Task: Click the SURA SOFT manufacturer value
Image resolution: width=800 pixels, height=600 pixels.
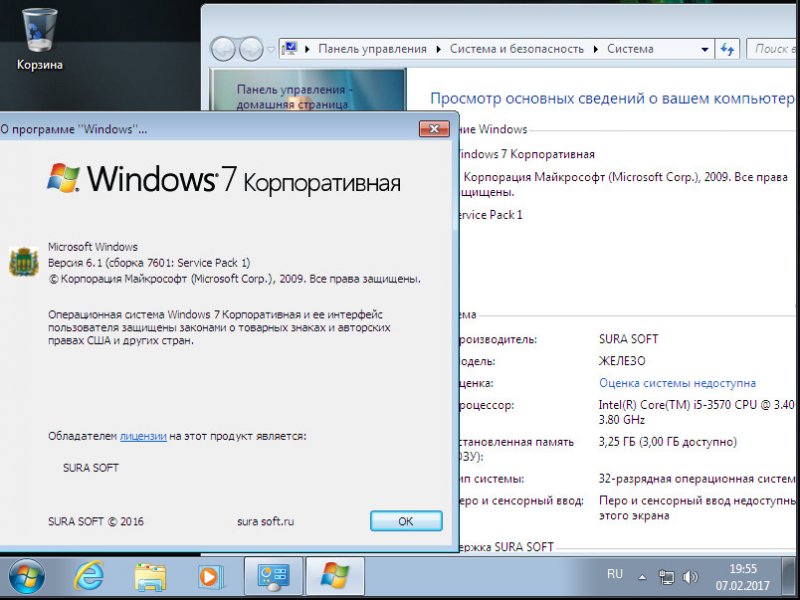Action: pyautogui.click(x=628, y=339)
